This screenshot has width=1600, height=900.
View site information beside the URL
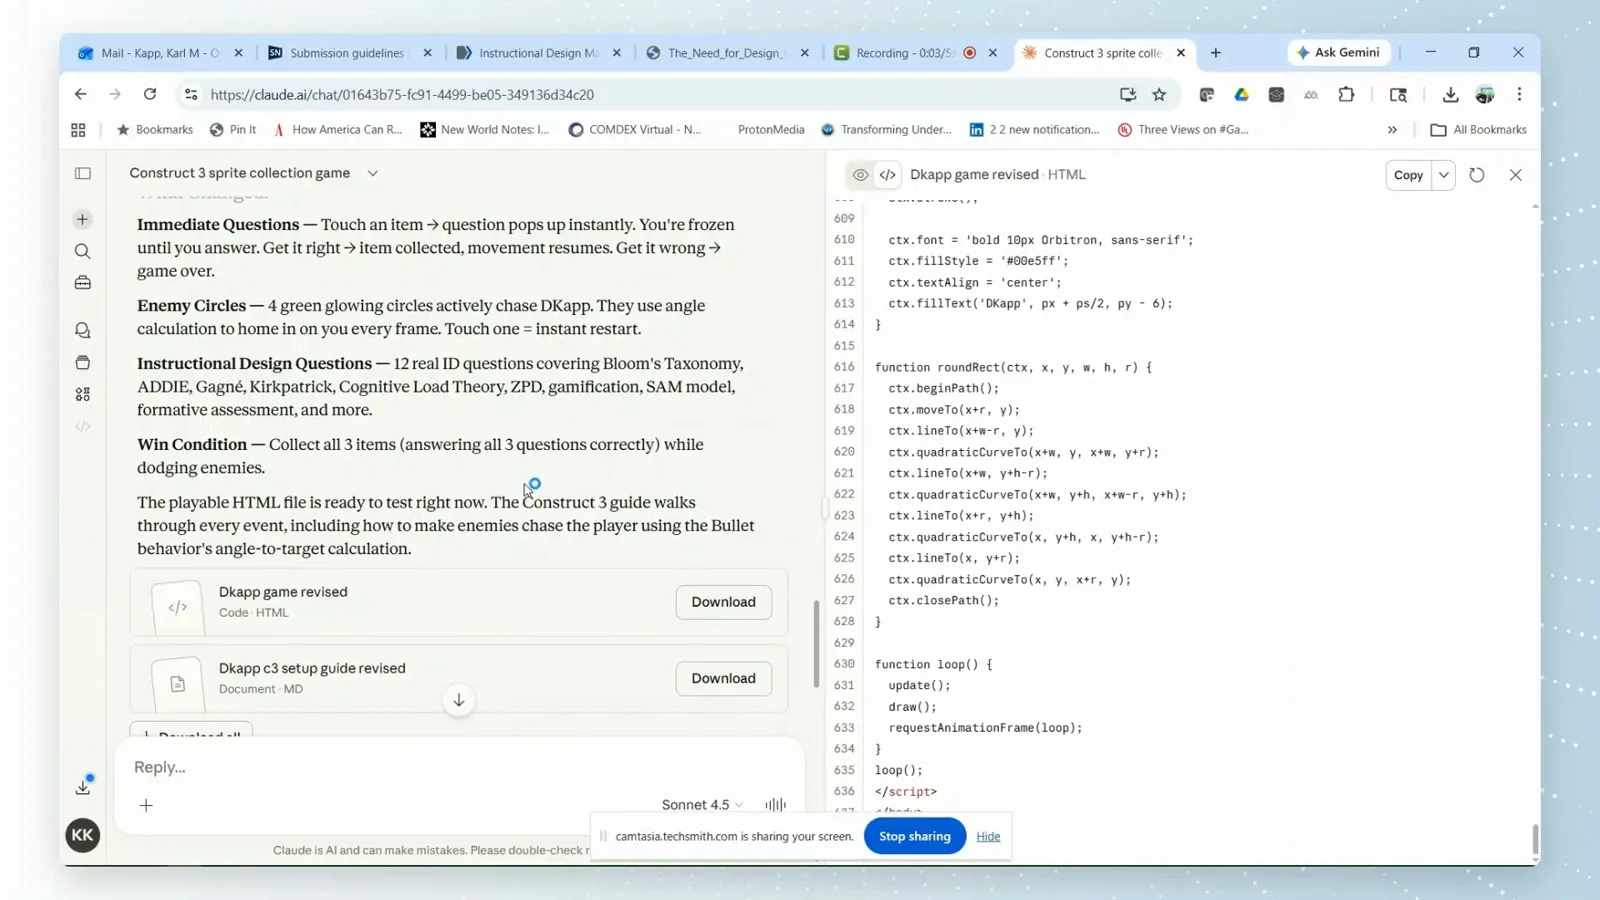(190, 95)
